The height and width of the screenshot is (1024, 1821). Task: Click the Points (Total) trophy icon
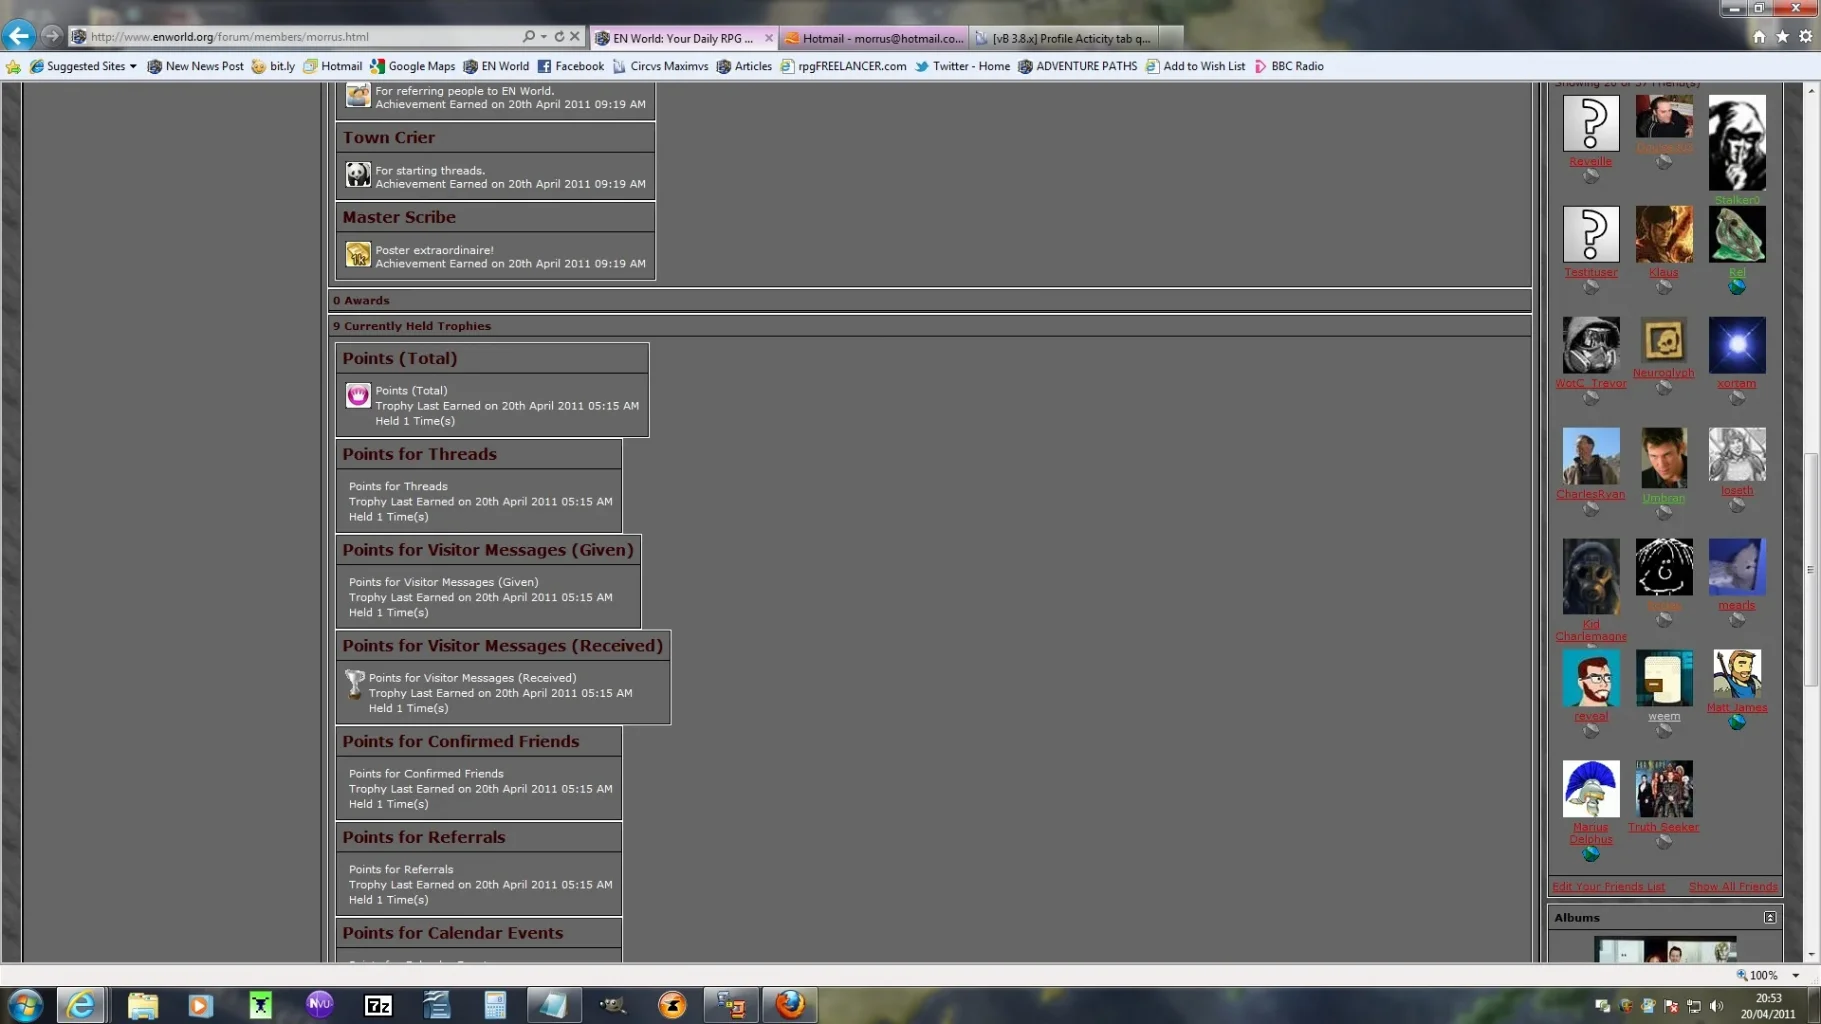tap(358, 396)
